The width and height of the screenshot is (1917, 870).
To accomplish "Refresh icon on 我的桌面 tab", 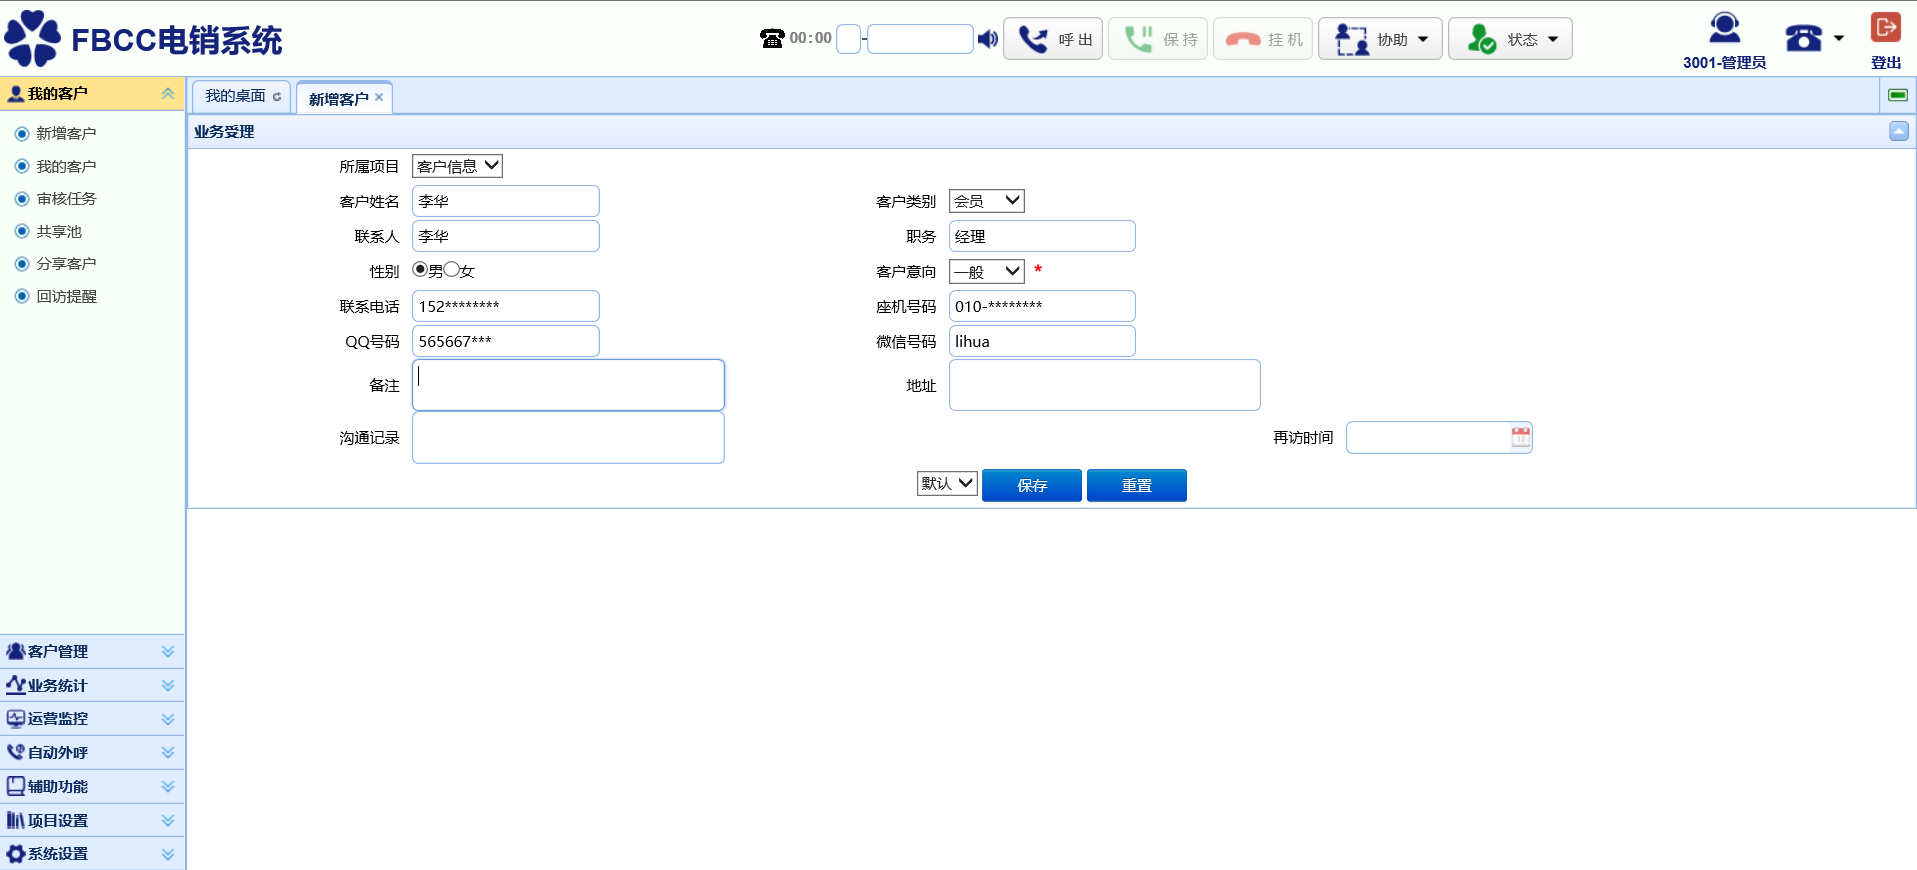I will pos(277,97).
